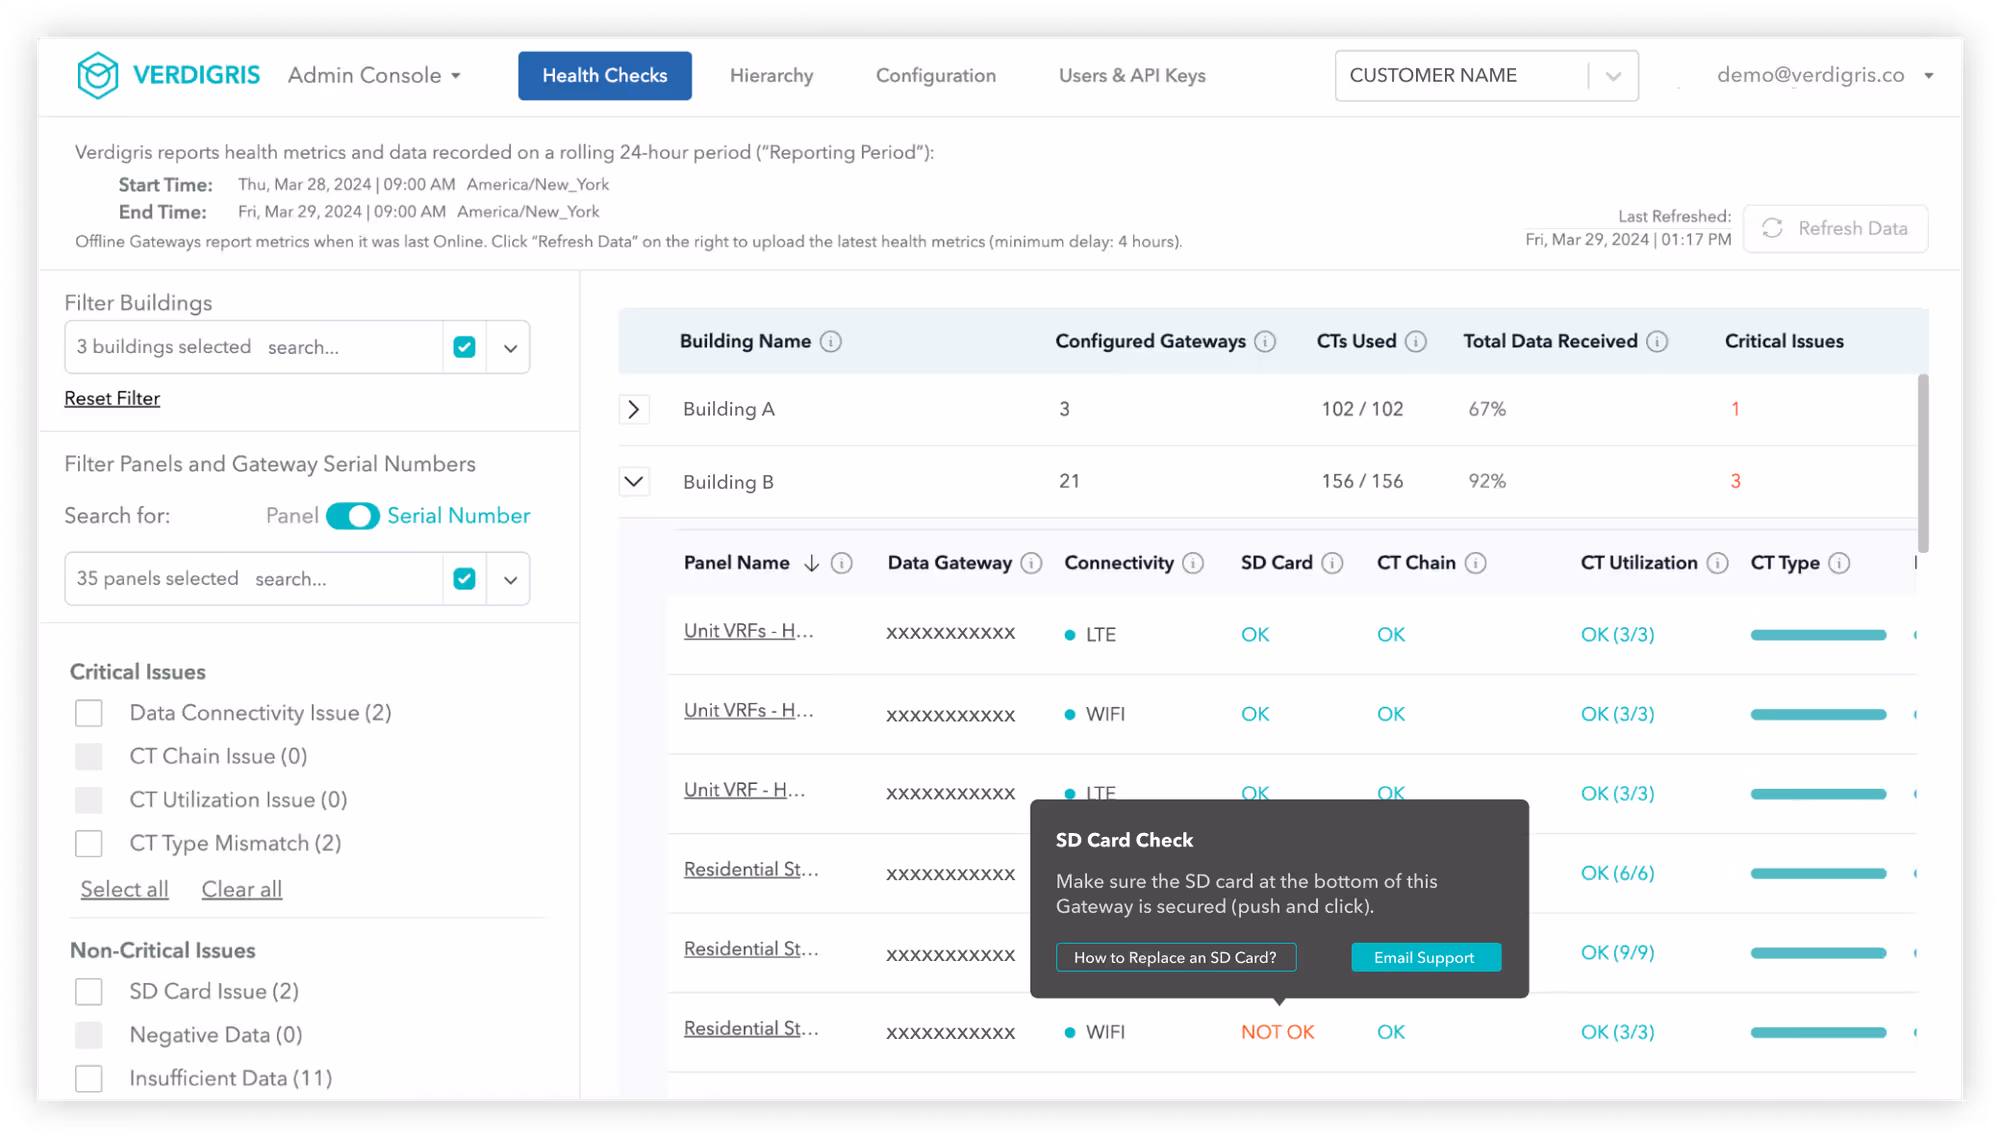The image size is (2000, 1138).
Task: Click the Verdigris hexagon logo icon
Action: [98, 76]
